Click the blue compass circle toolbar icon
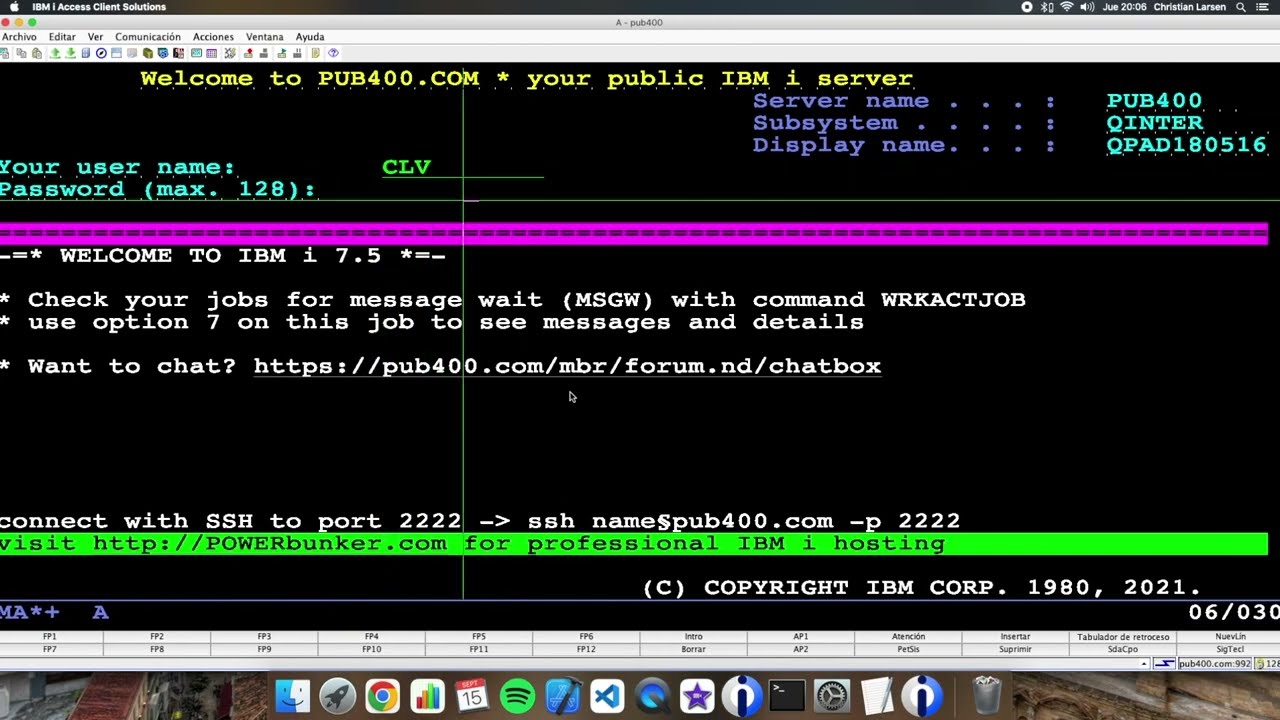1280x720 pixels. 101,53
